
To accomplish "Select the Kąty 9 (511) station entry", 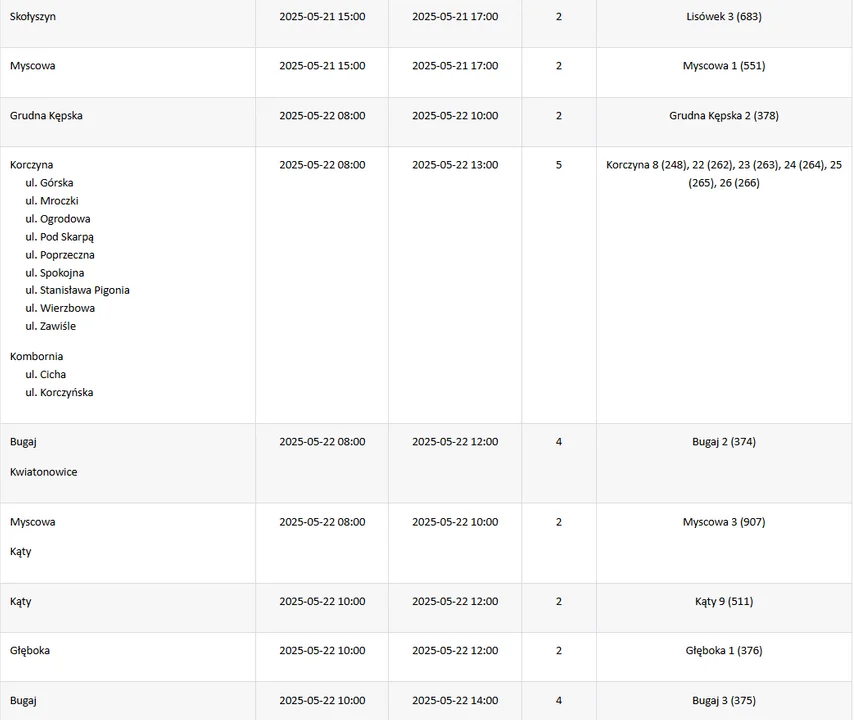I will (x=724, y=602).
